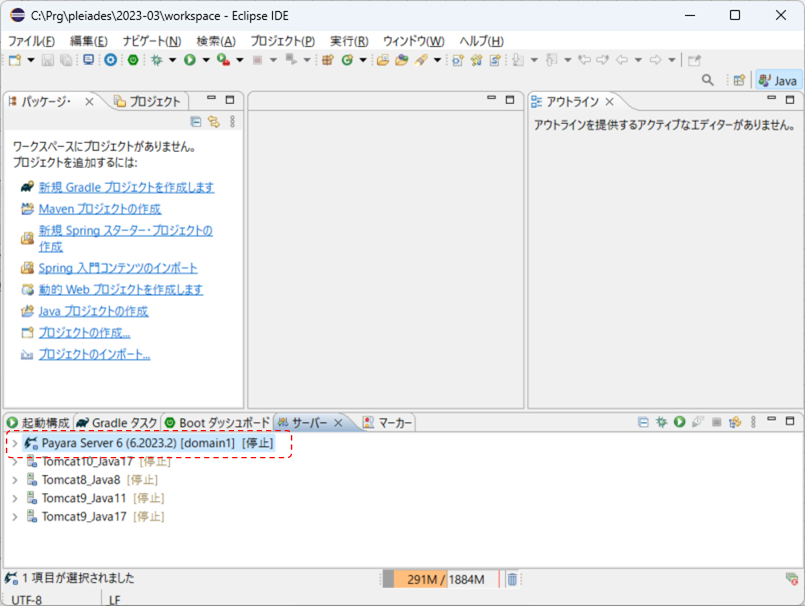Click the Run with coverage/external tools icon

pyautogui.click(x=223, y=60)
